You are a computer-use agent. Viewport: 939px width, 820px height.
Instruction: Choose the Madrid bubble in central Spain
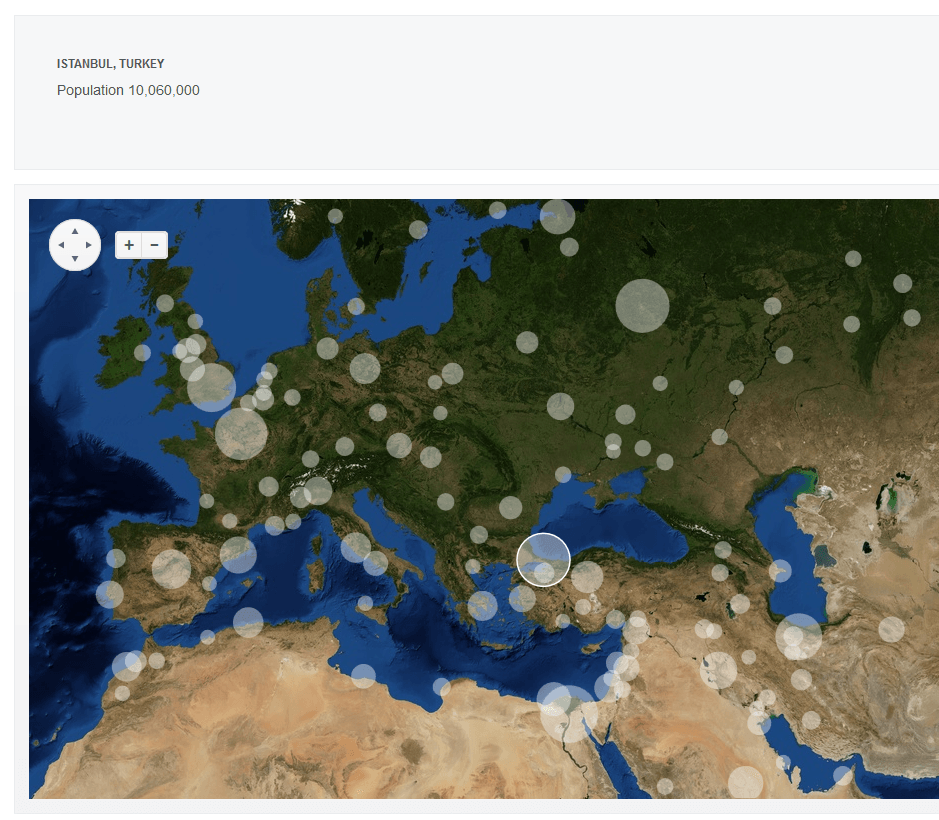(x=171, y=569)
